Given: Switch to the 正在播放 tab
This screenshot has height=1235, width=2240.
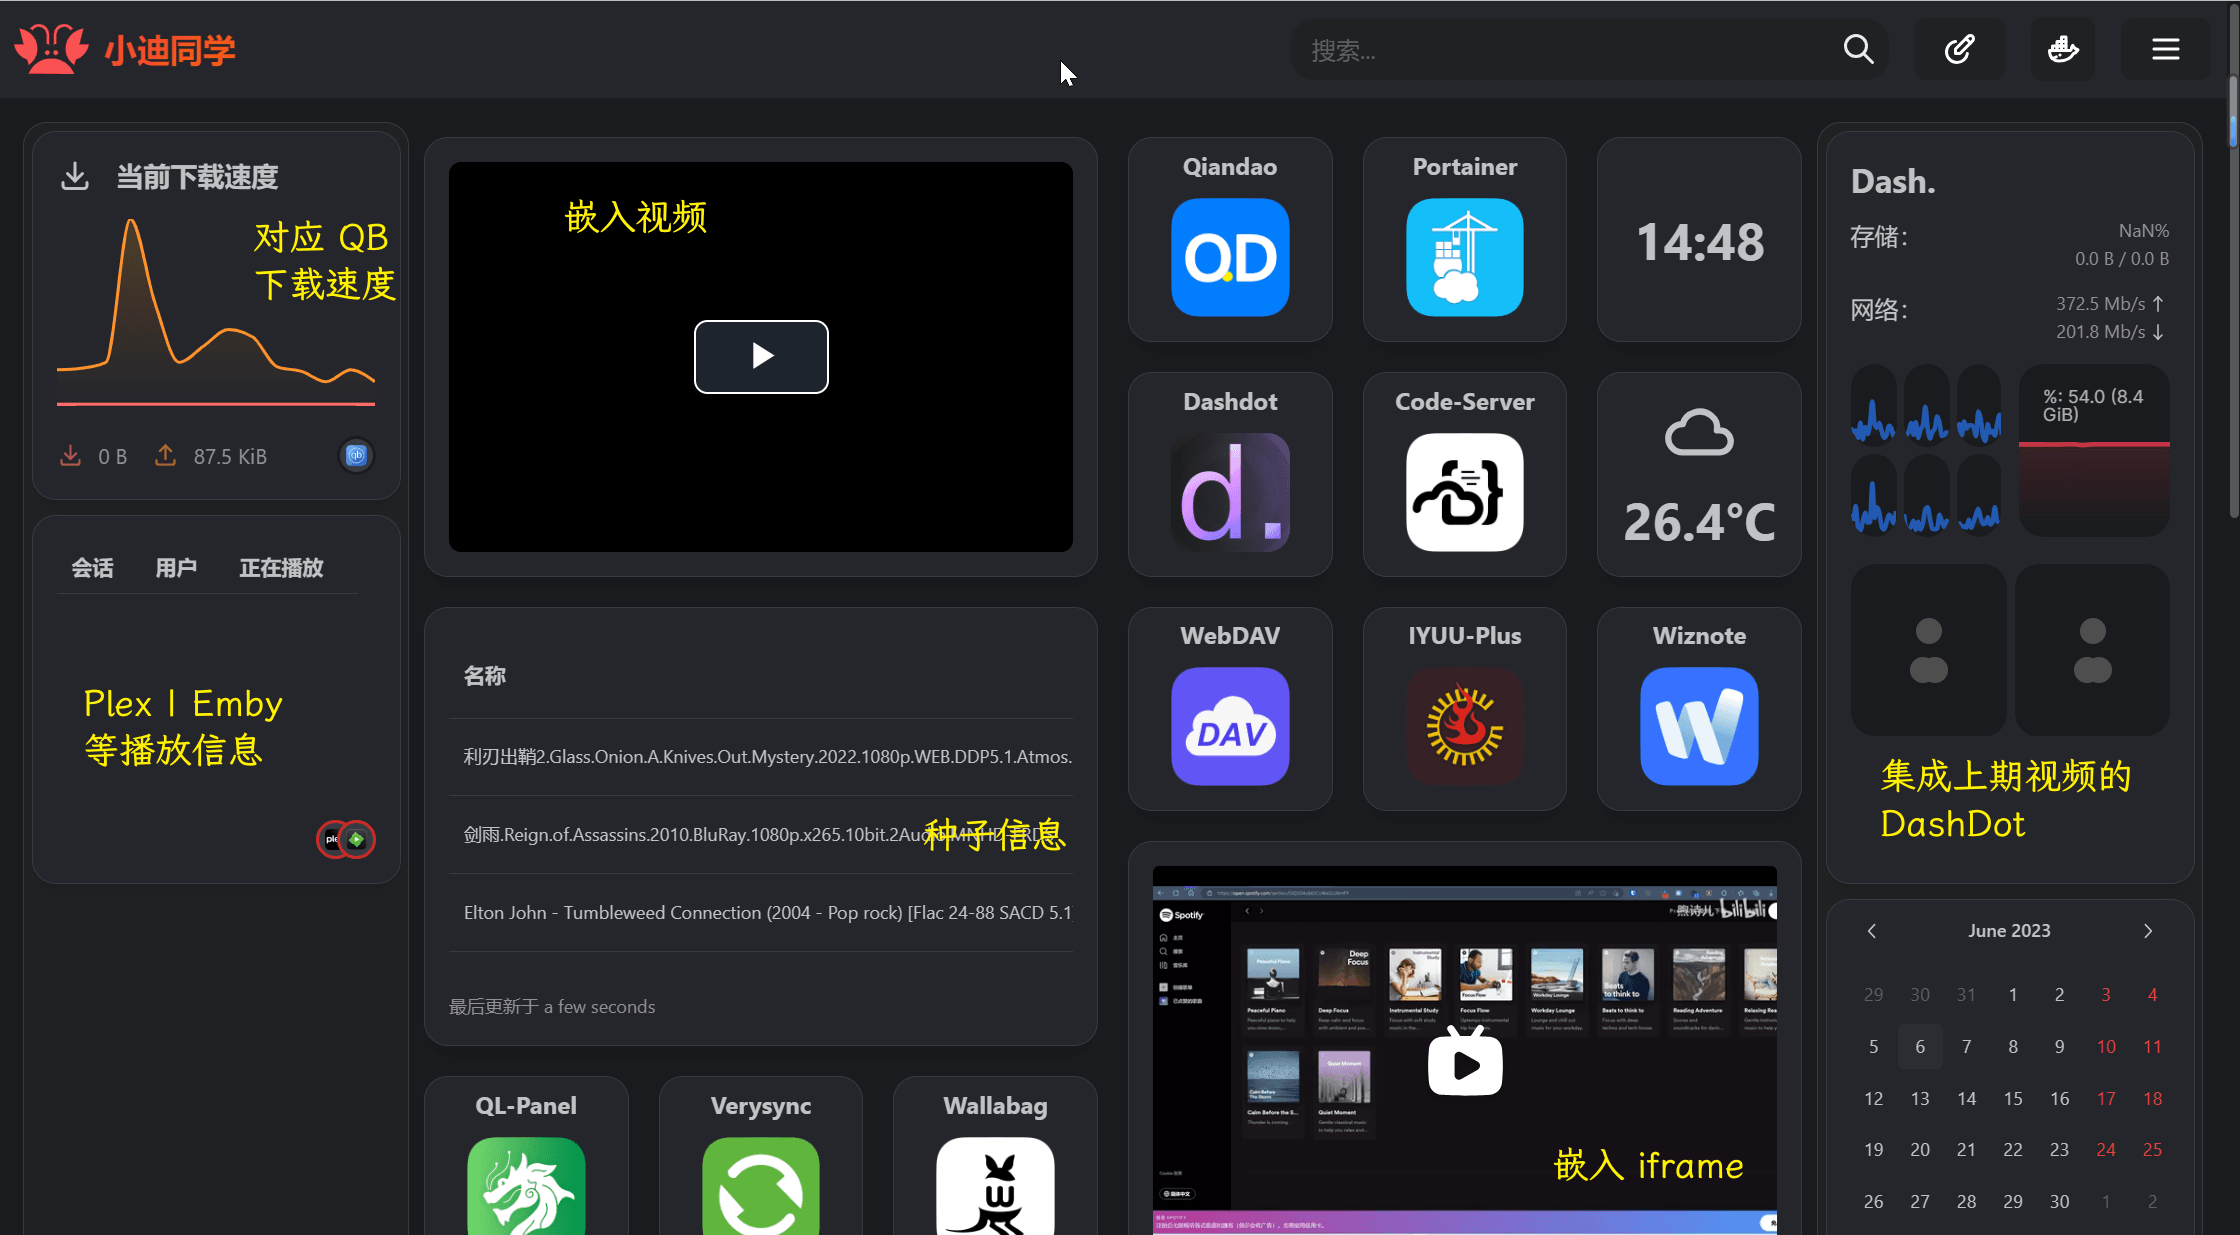Looking at the screenshot, I should pyautogui.click(x=281, y=568).
